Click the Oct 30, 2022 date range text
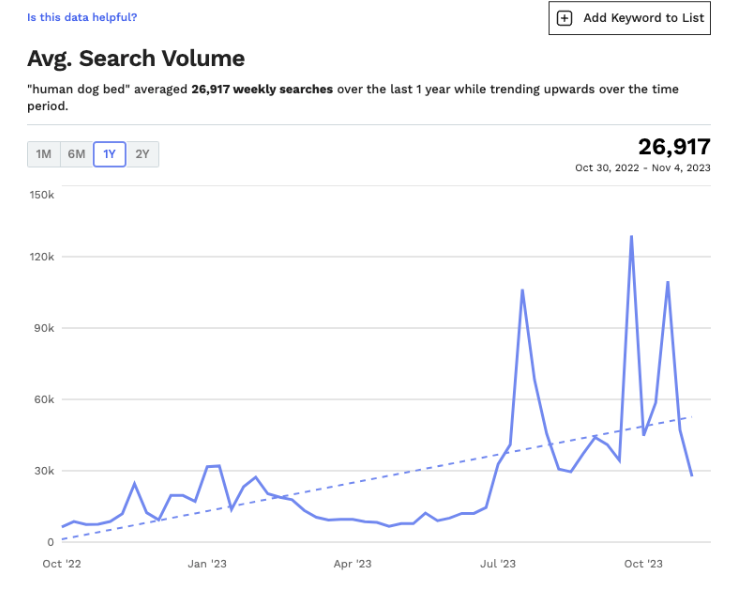Screen dimensions: 729x597 coord(642,168)
